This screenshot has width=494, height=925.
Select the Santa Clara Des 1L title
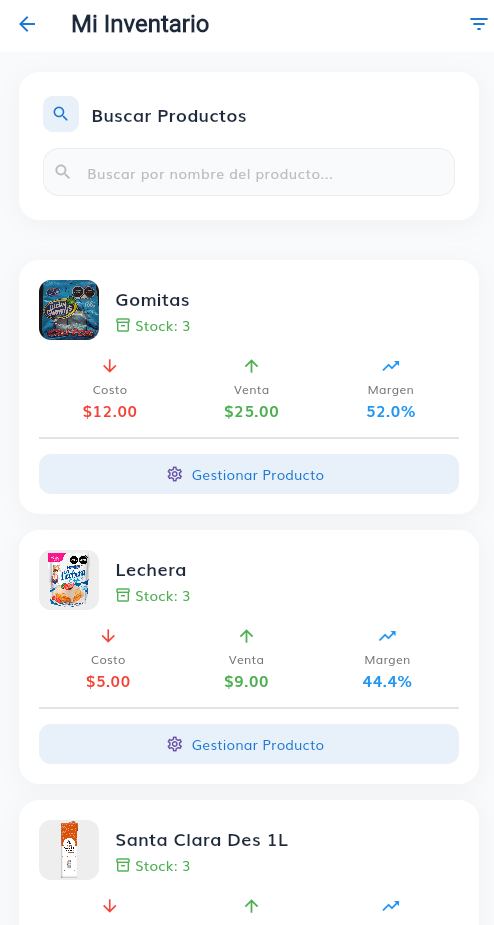click(x=202, y=840)
